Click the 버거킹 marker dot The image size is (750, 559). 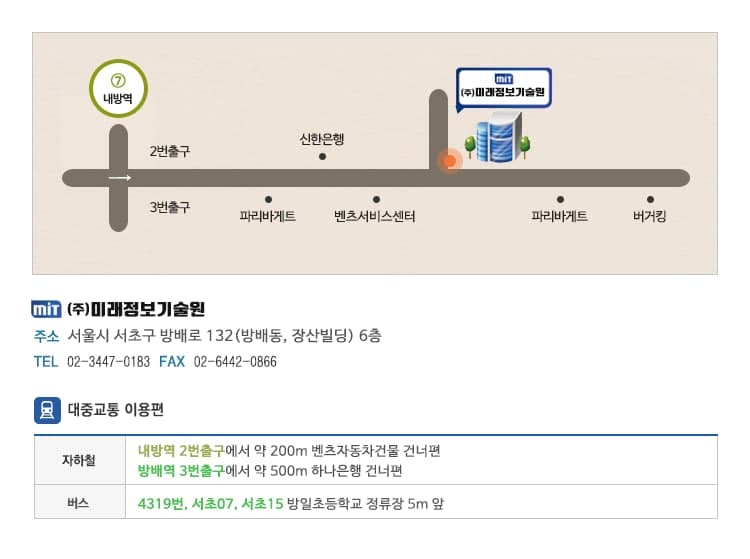[650, 199]
